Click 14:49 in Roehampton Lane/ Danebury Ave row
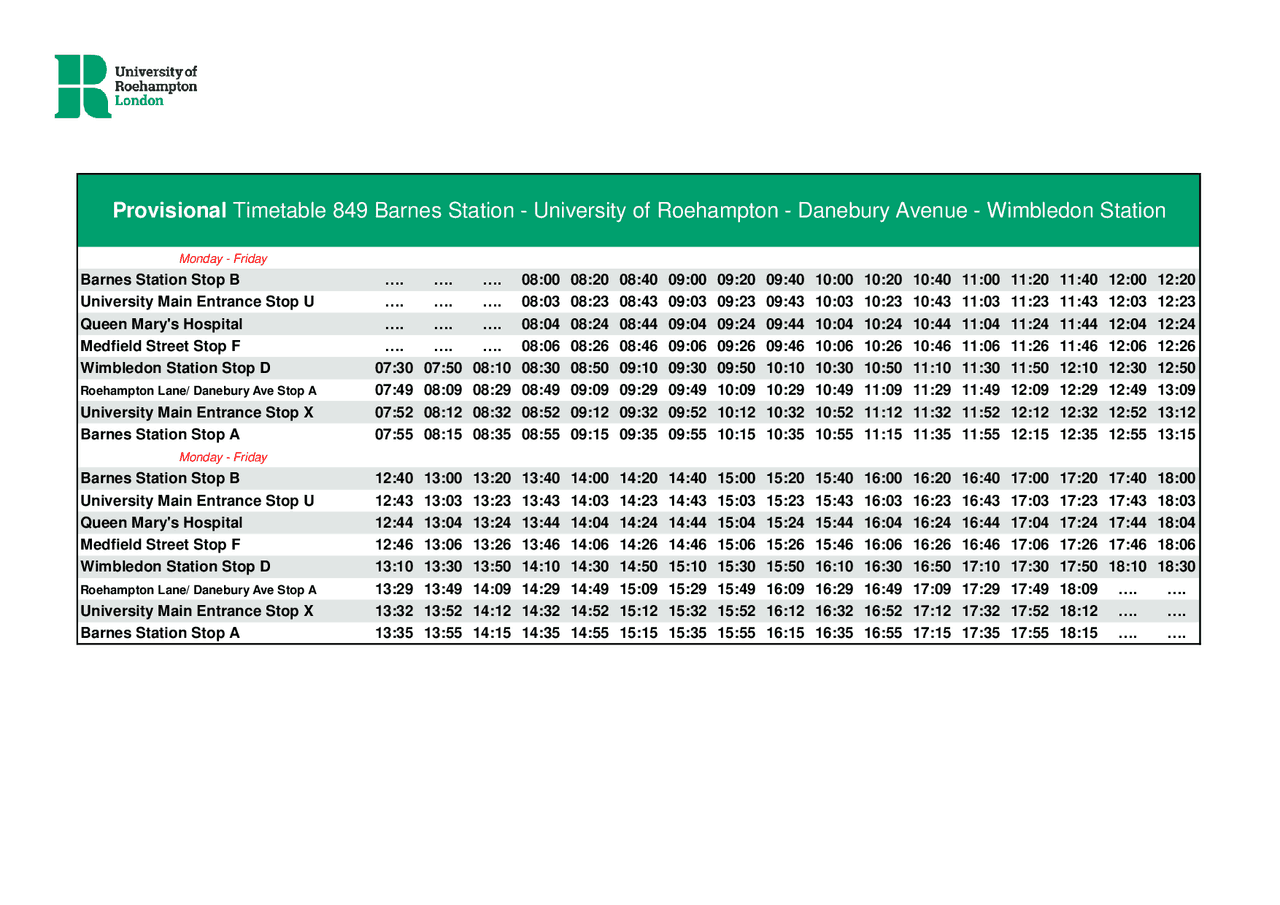 (590, 588)
